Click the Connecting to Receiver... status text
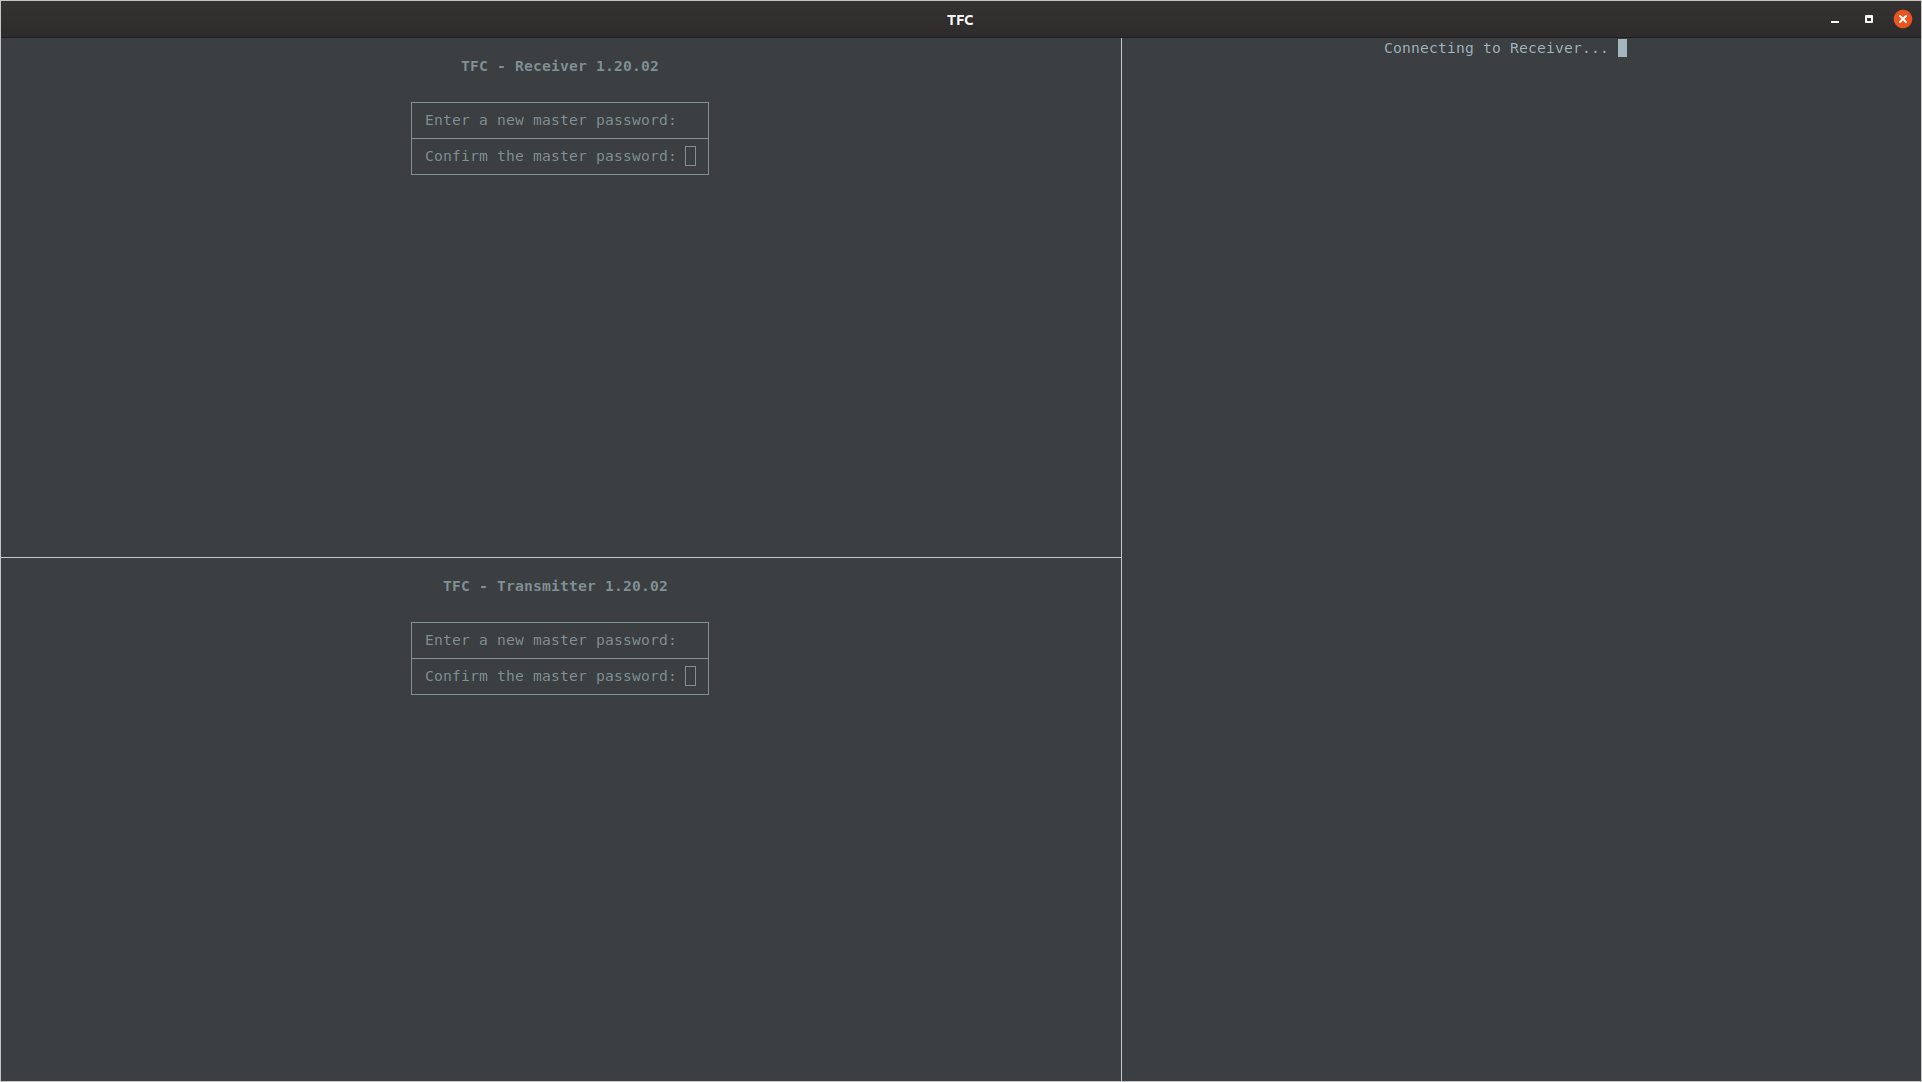 coord(1496,48)
